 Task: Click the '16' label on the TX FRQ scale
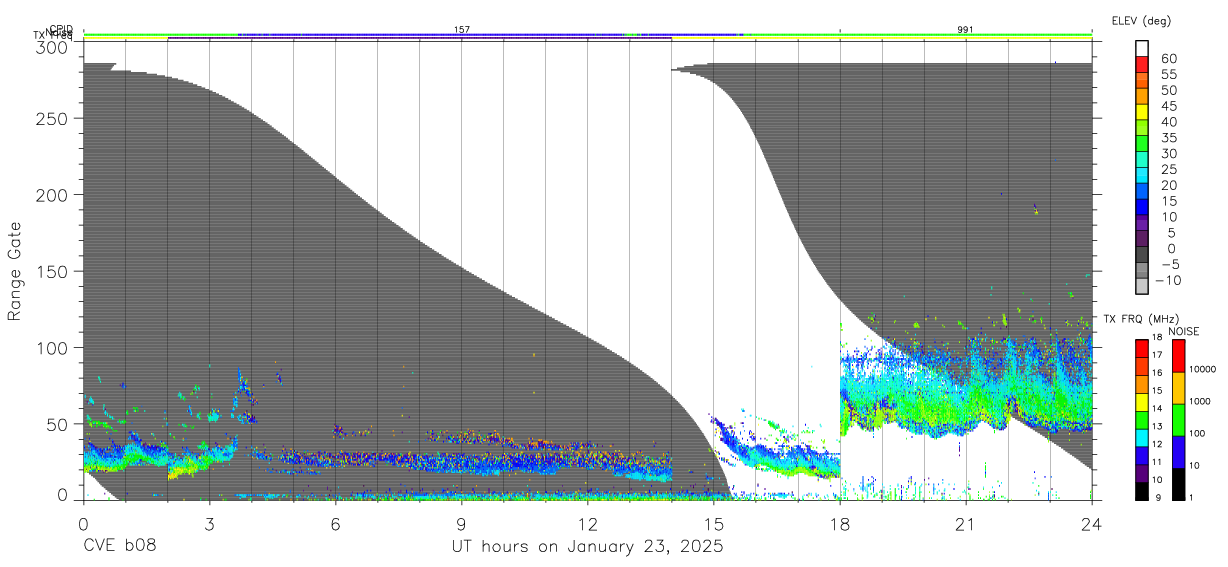[1158, 373]
